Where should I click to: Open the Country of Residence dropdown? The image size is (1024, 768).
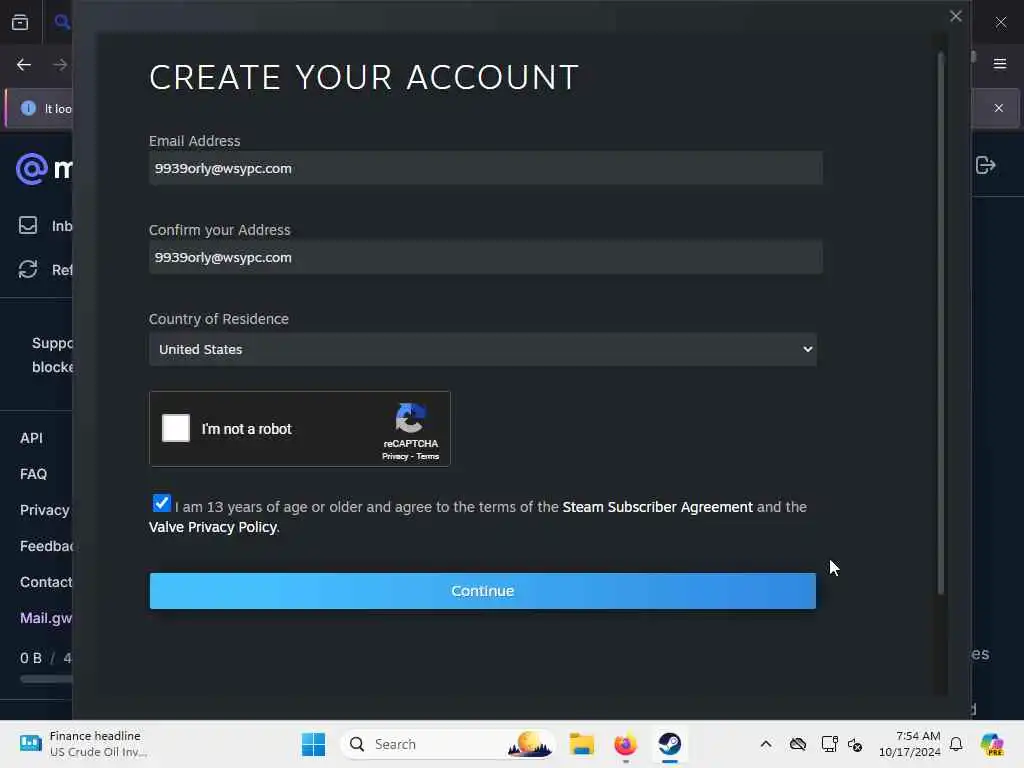(x=483, y=349)
